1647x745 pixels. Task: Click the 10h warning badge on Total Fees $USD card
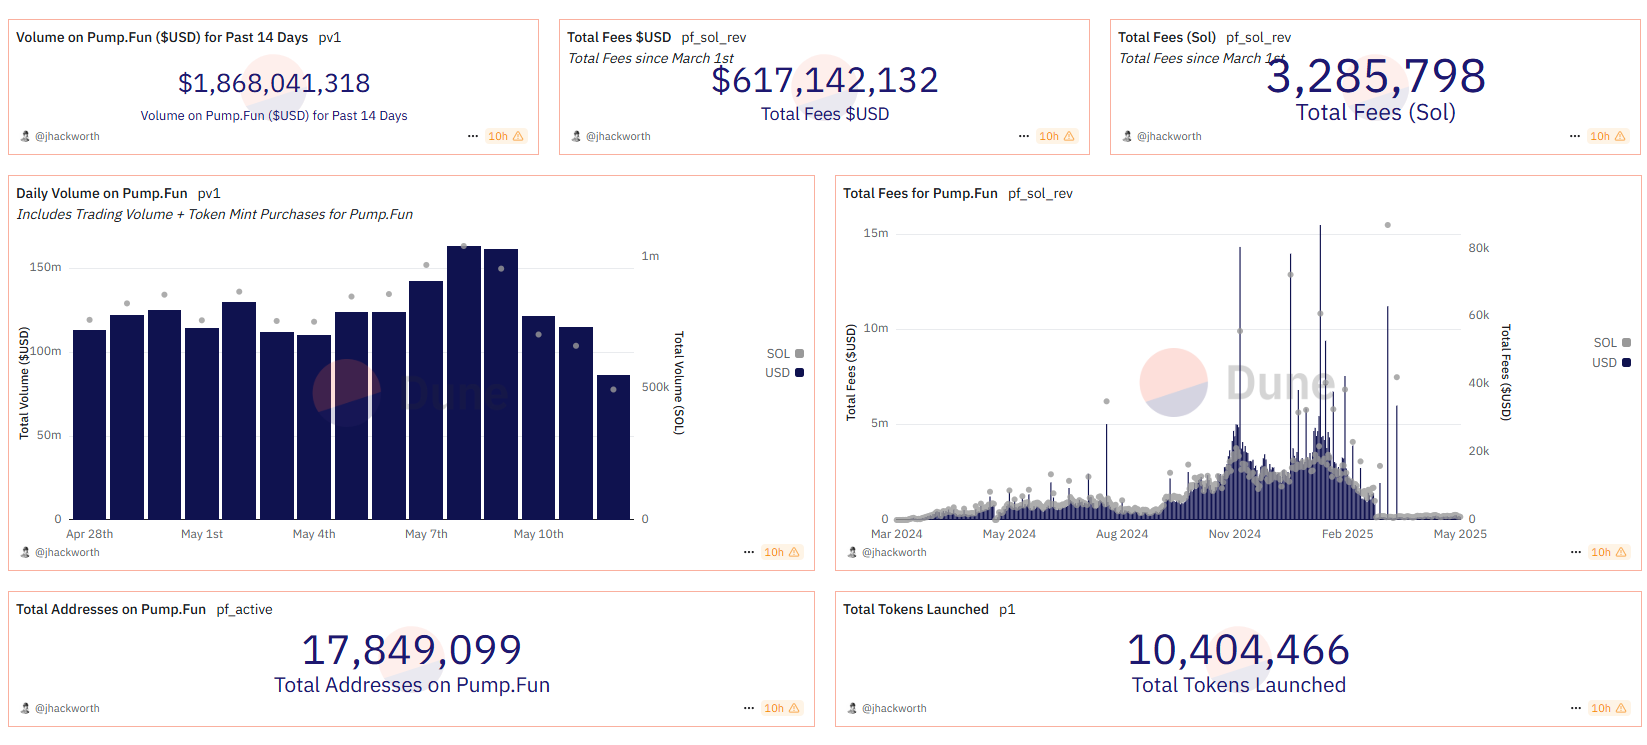point(1057,136)
